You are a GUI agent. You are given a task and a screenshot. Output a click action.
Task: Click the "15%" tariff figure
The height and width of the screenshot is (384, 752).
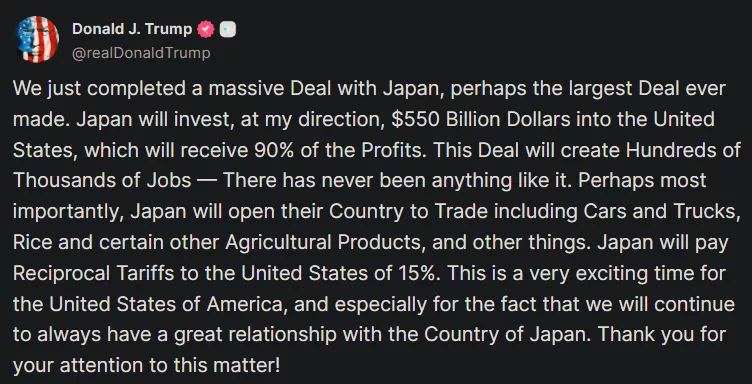click(420, 273)
